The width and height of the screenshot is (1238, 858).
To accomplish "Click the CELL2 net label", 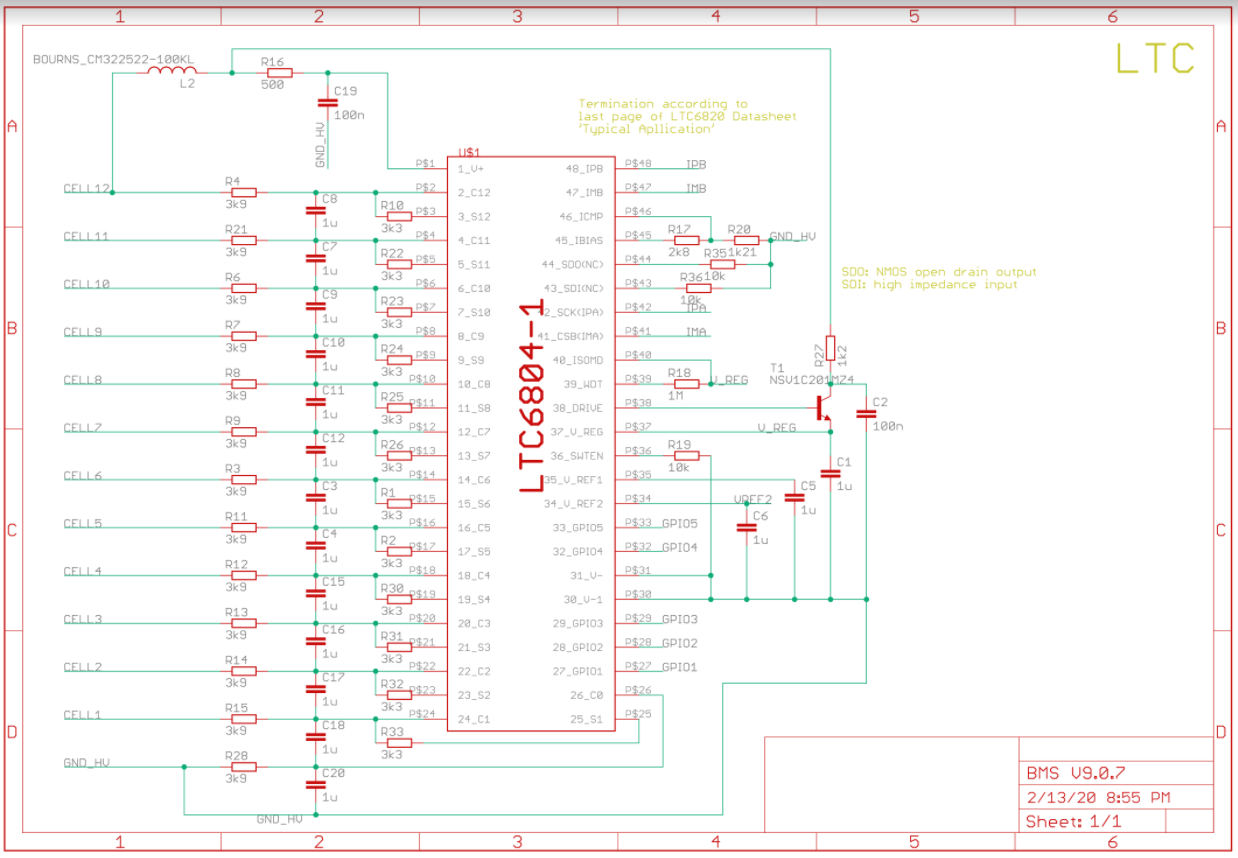I will [x=83, y=668].
